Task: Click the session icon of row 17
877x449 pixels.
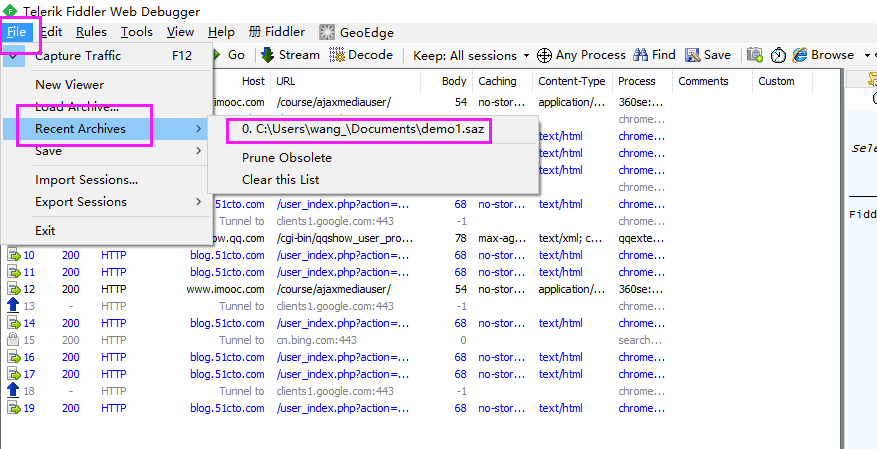Action: [13, 374]
